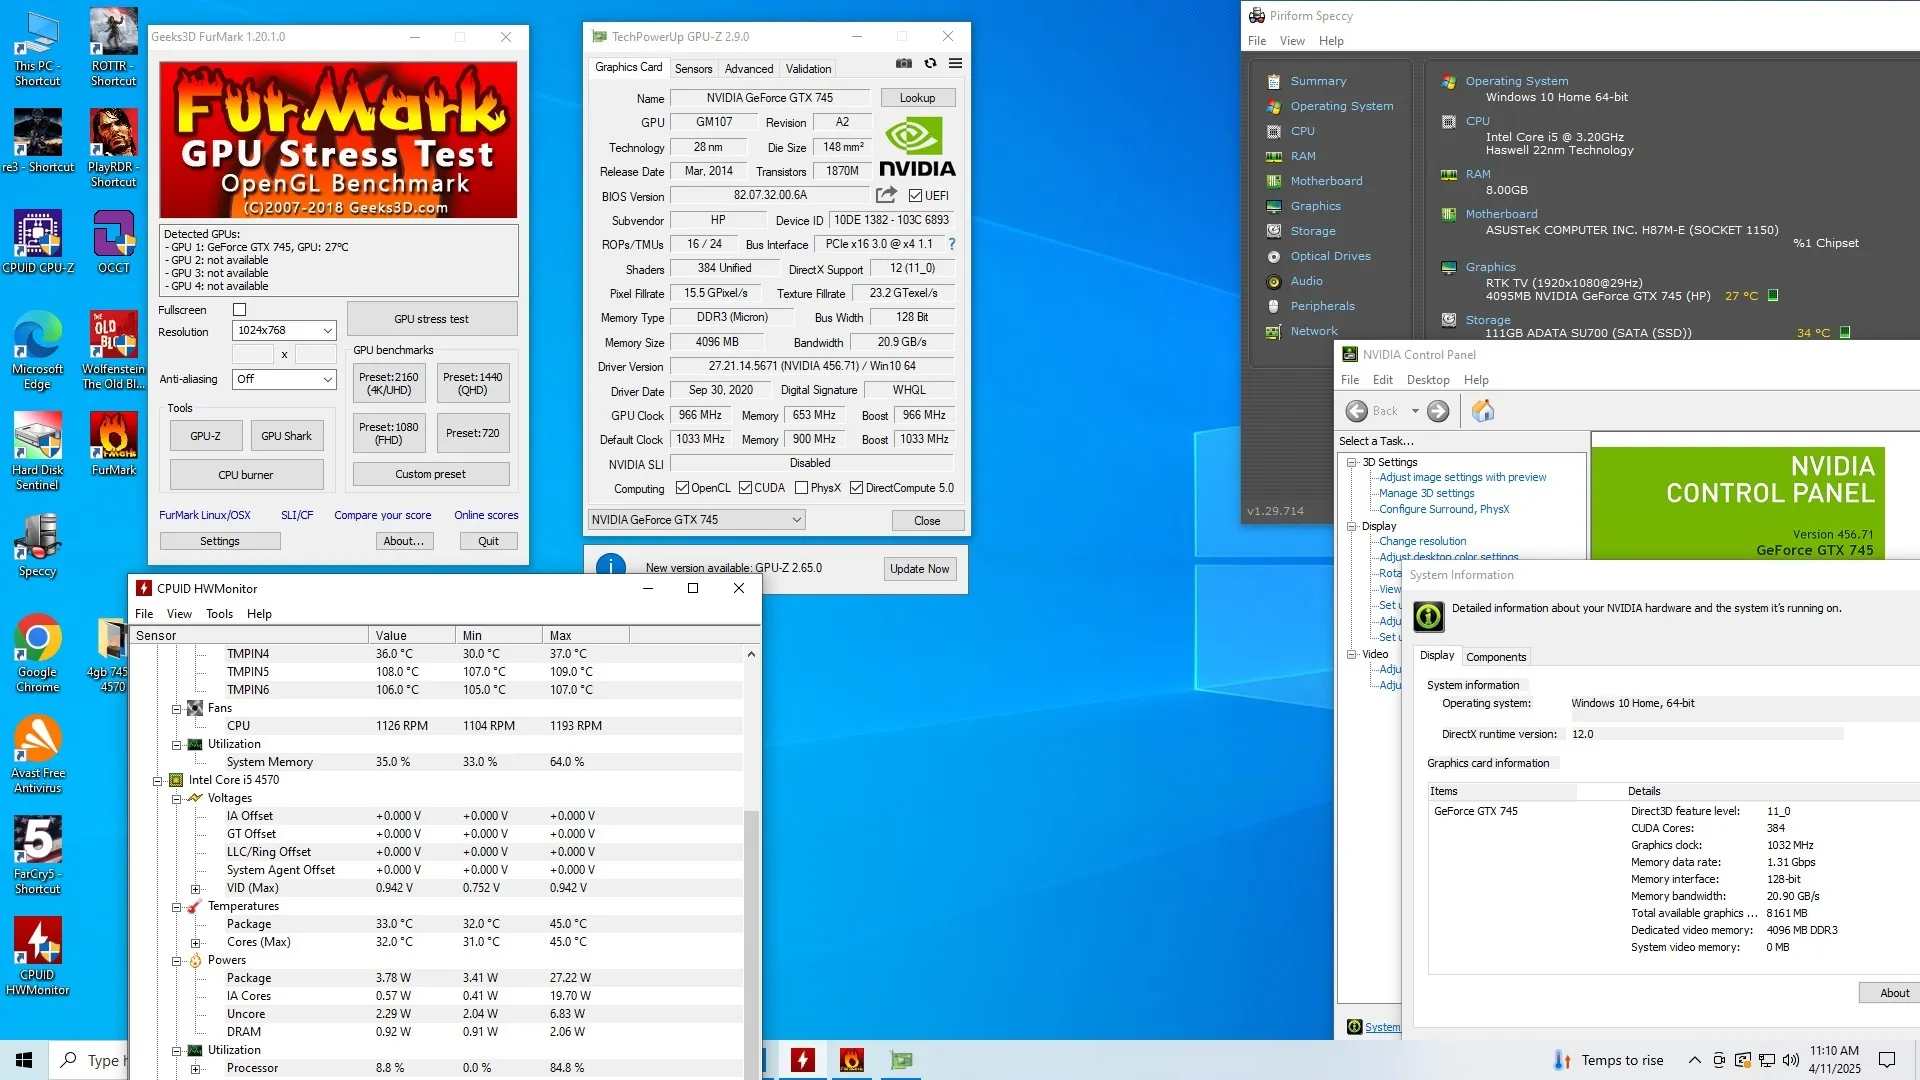This screenshot has height=1080, width=1920.
Task: Click the HWMonitor scroll up arrow
Action: point(751,654)
